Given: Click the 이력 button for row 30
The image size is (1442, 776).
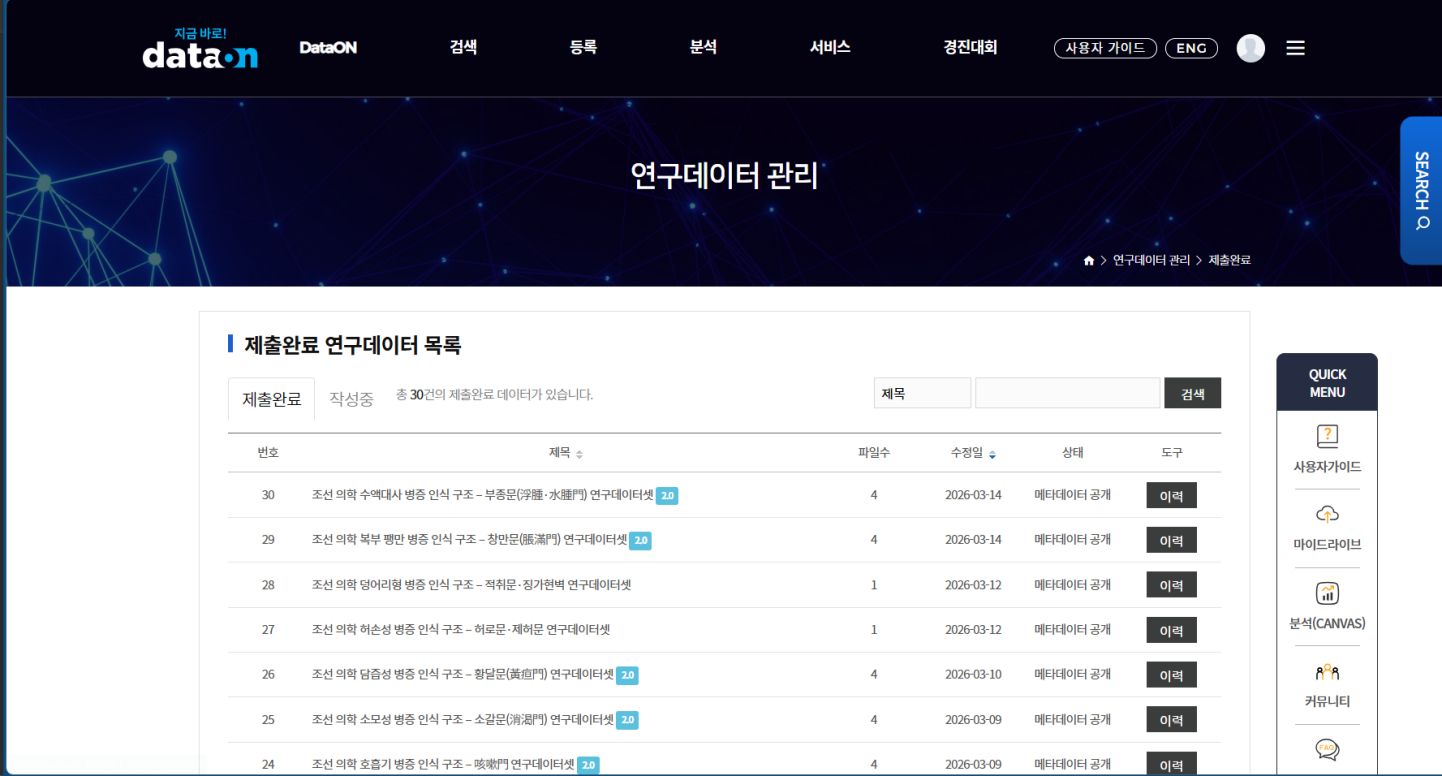Looking at the screenshot, I should [1170, 495].
